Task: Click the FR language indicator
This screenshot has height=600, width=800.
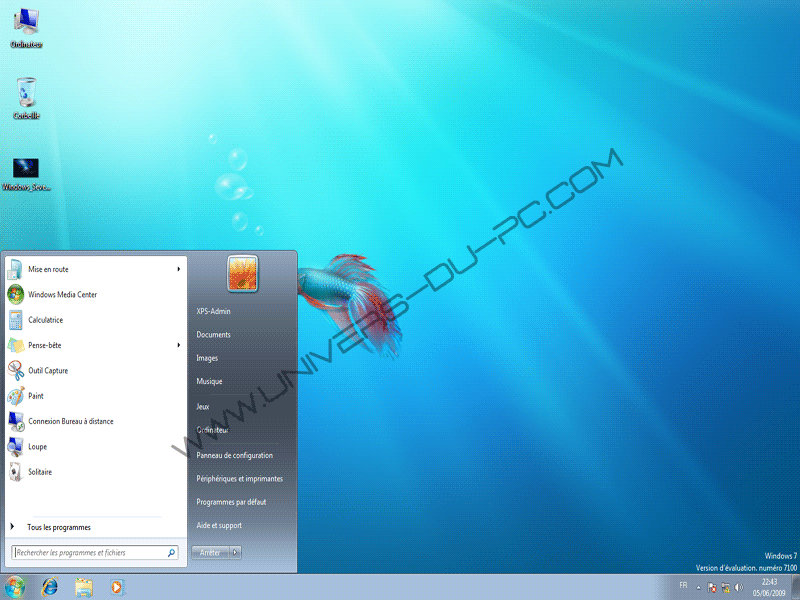Action: (683, 585)
